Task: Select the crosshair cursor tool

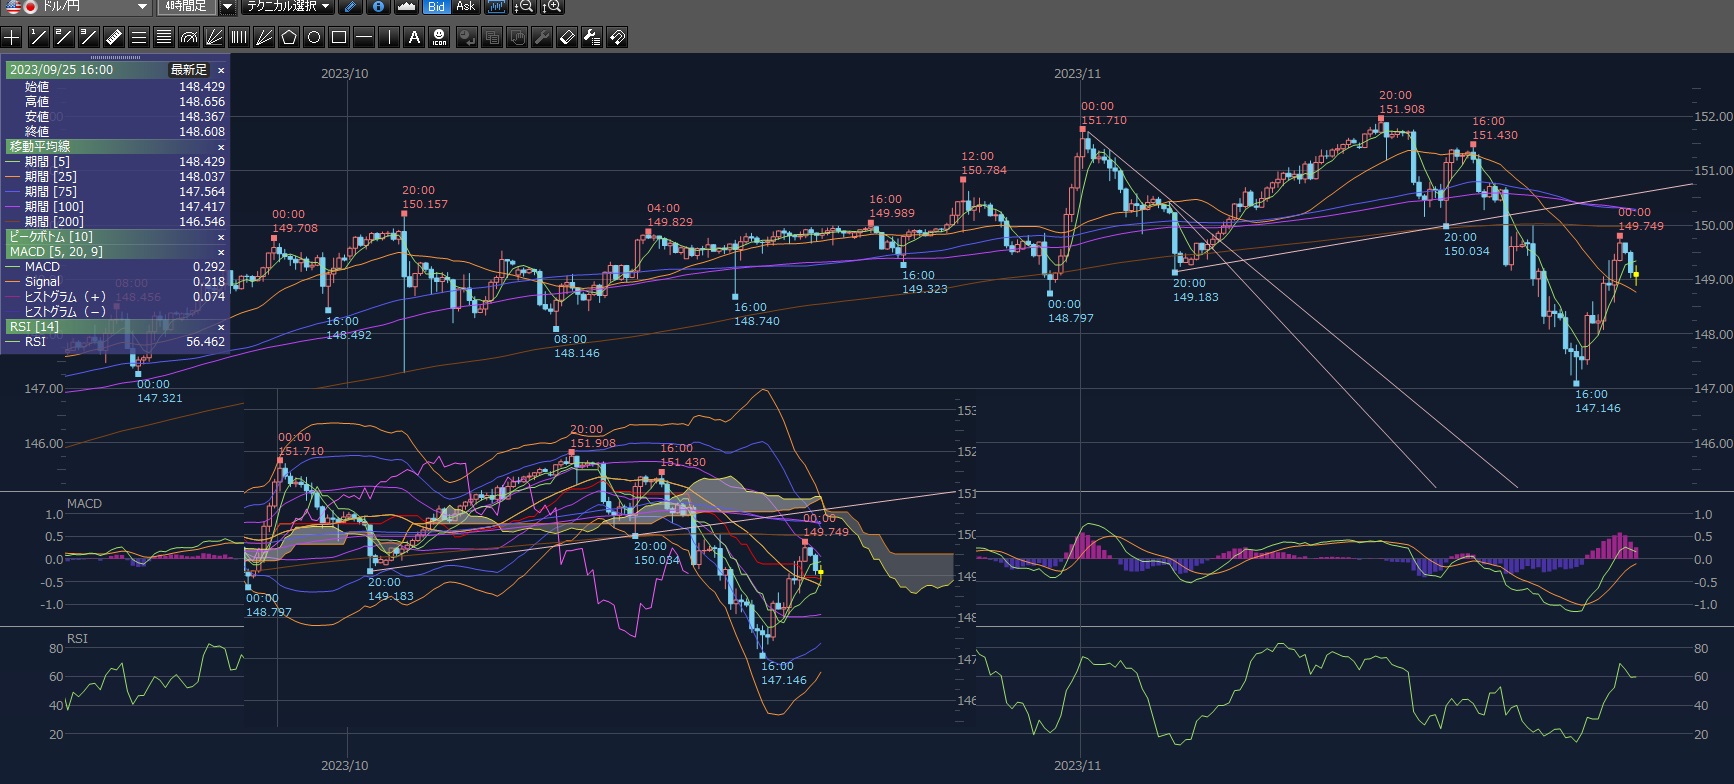Action: pos(12,38)
